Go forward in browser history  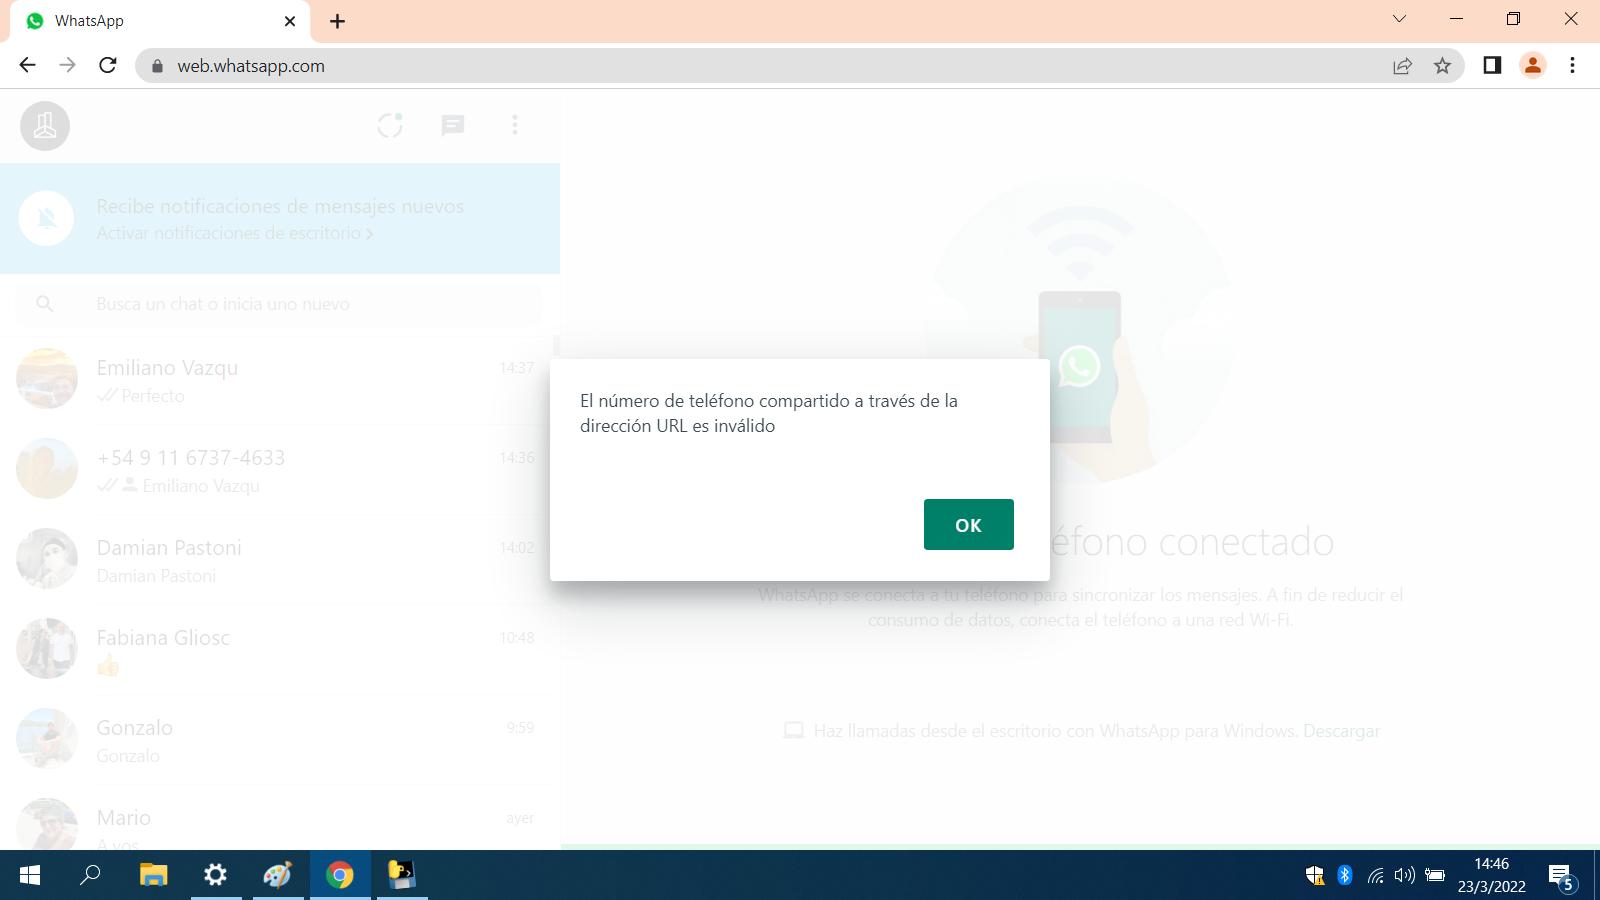pos(67,66)
